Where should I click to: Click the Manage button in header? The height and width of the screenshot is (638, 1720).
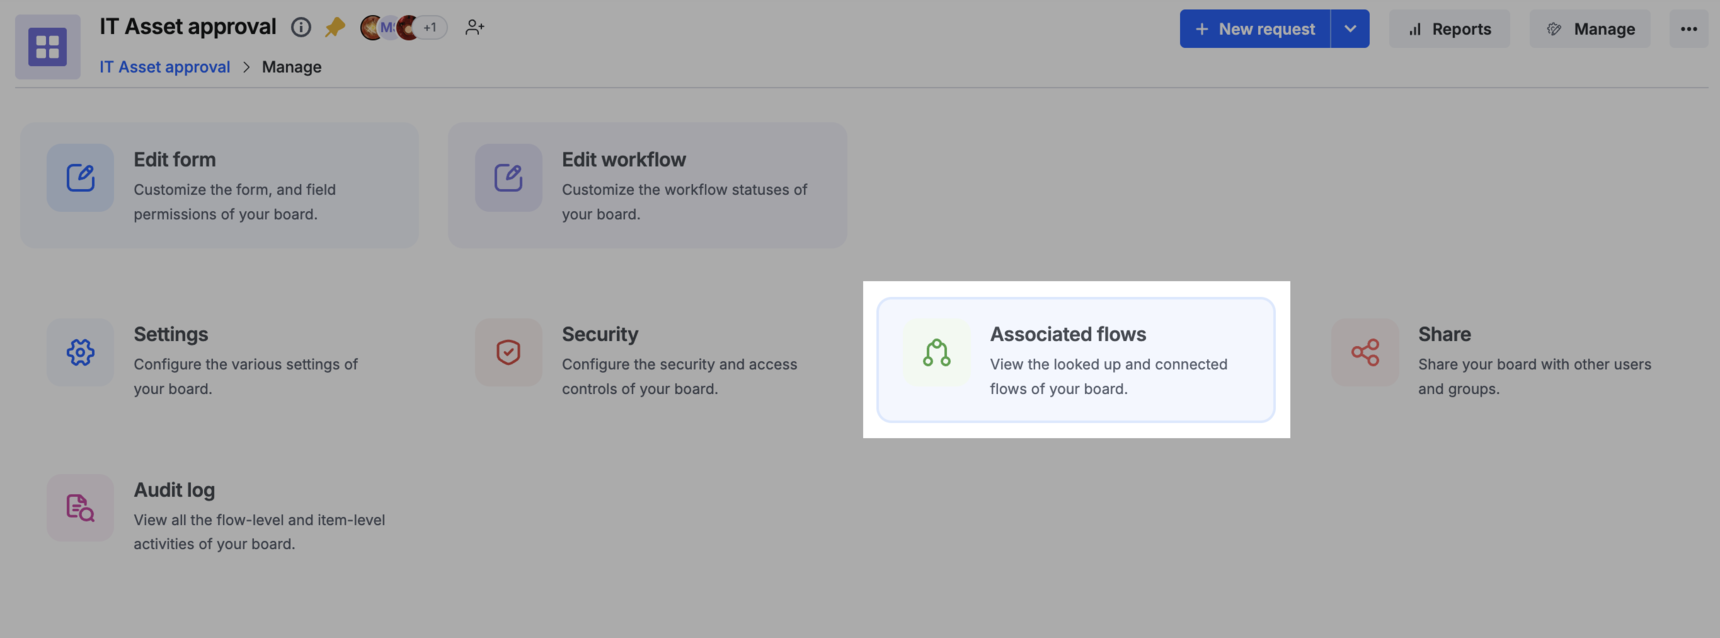1590,29
